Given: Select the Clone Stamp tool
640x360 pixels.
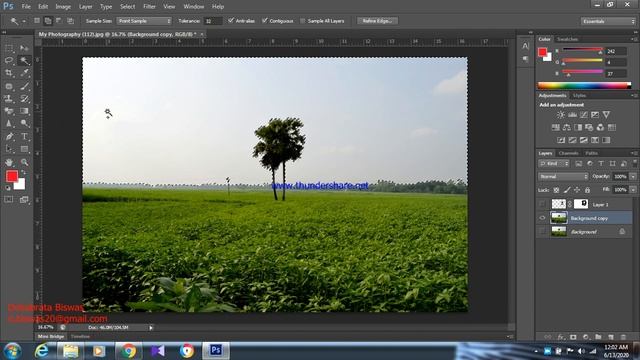Looking at the screenshot, I should point(9,98).
